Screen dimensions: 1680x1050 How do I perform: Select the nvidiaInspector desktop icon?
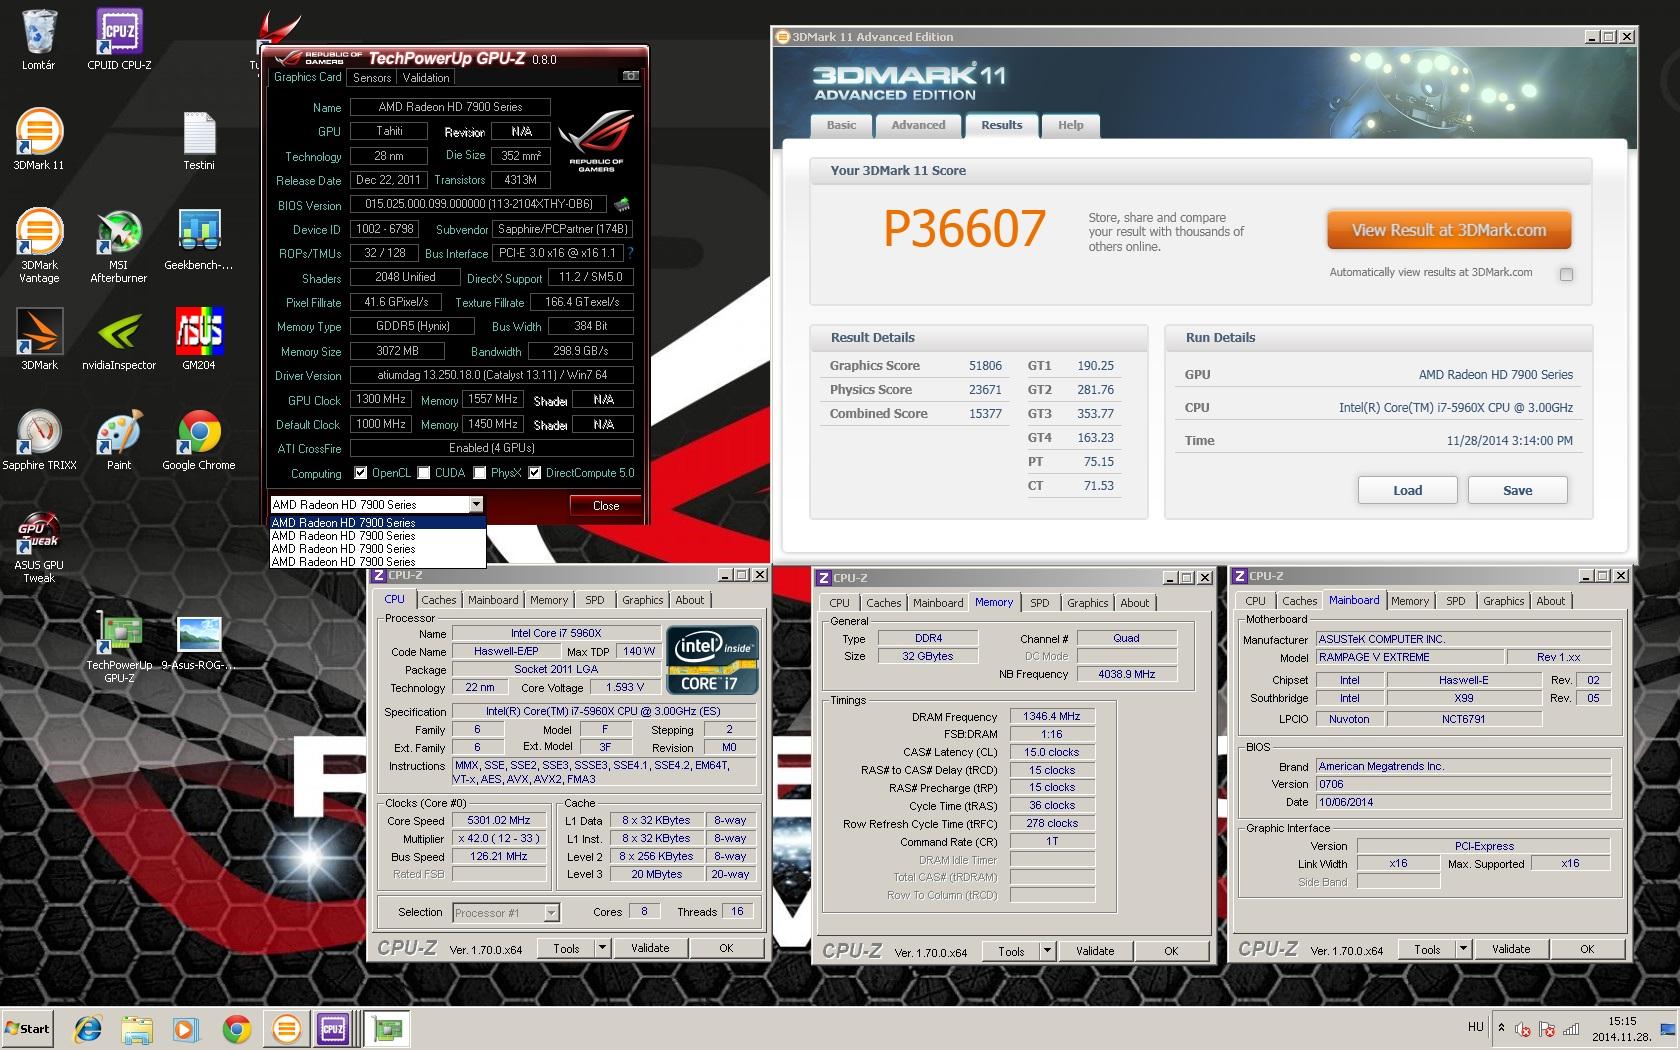pyautogui.click(x=119, y=339)
